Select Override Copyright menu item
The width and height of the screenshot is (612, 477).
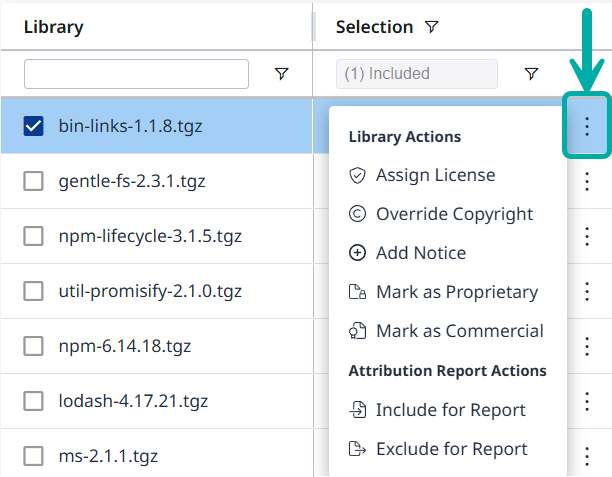(x=454, y=214)
